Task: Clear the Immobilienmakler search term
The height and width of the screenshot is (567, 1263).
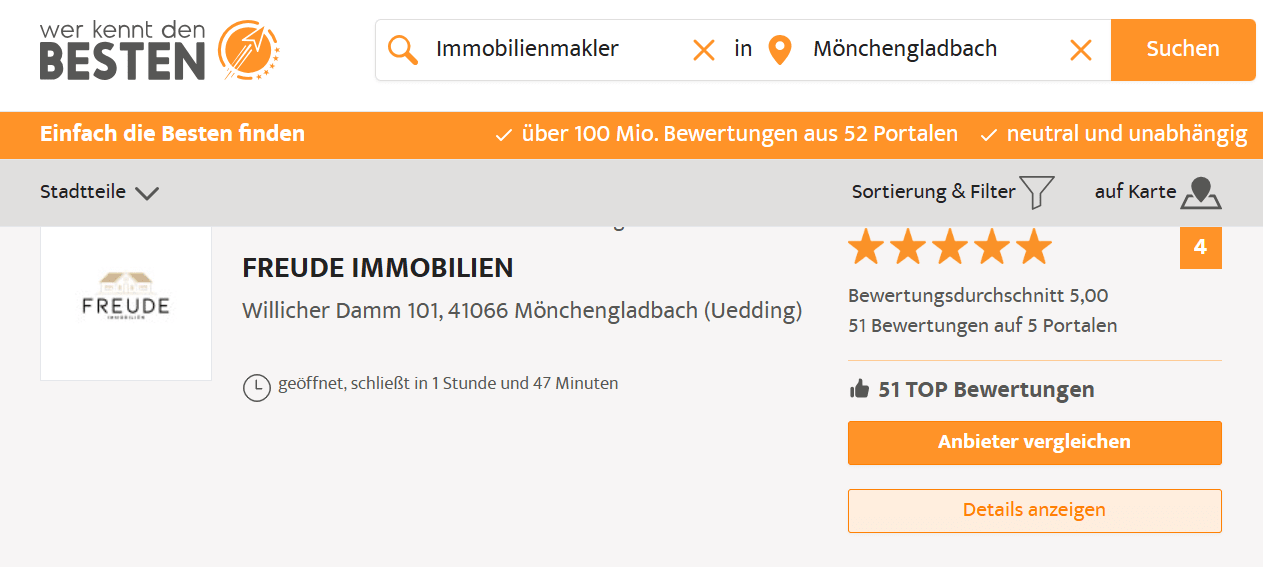Action: [704, 49]
